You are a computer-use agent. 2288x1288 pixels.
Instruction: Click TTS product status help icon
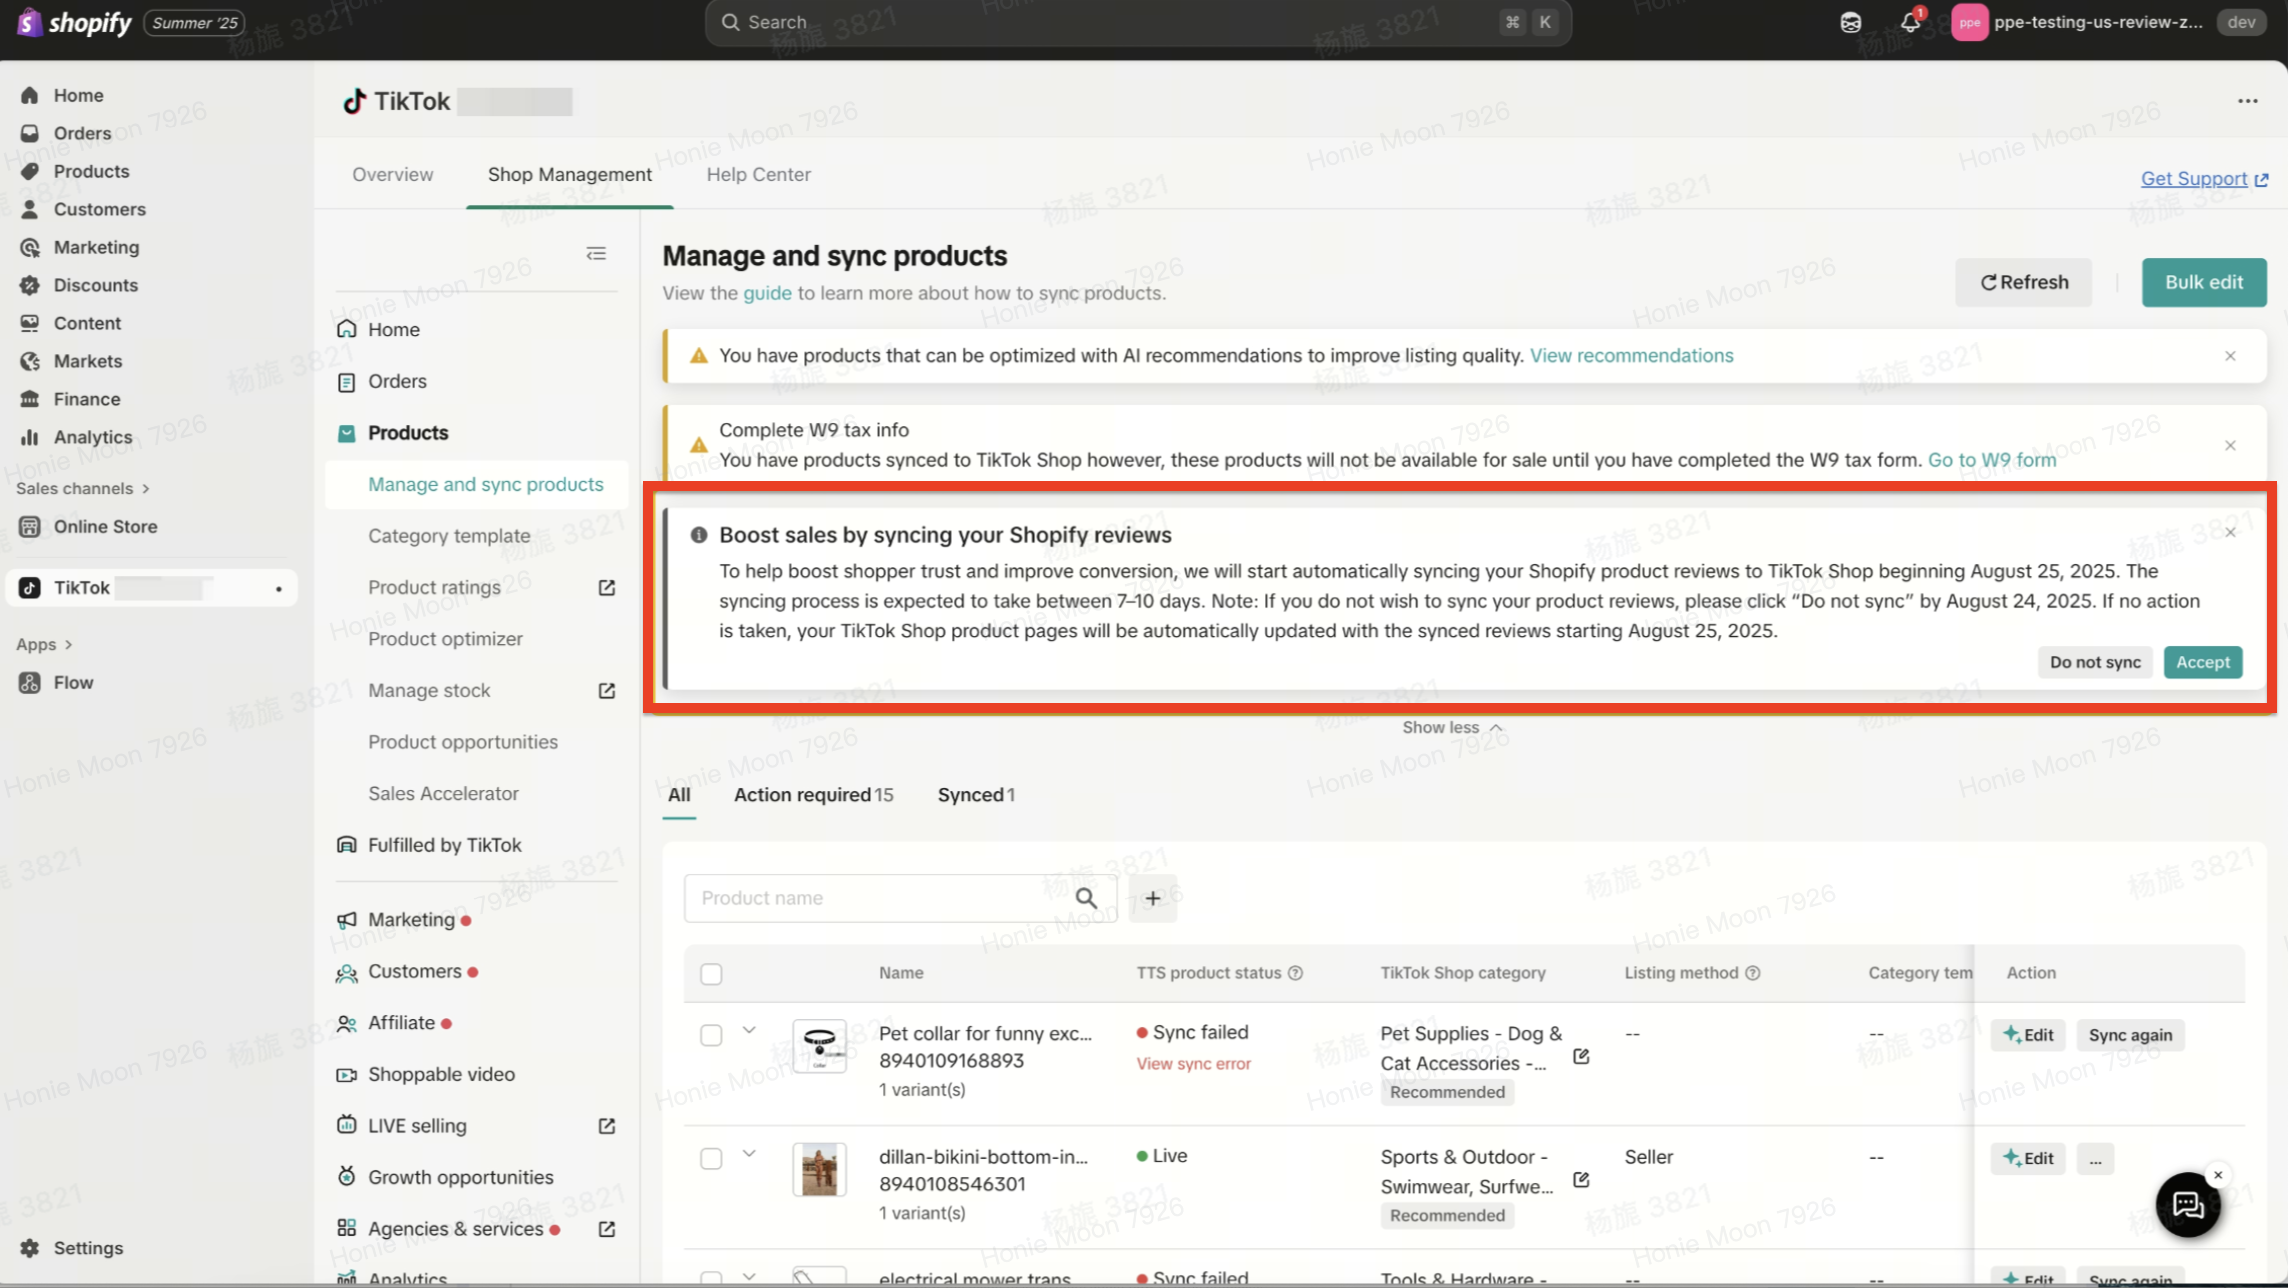(x=1295, y=973)
